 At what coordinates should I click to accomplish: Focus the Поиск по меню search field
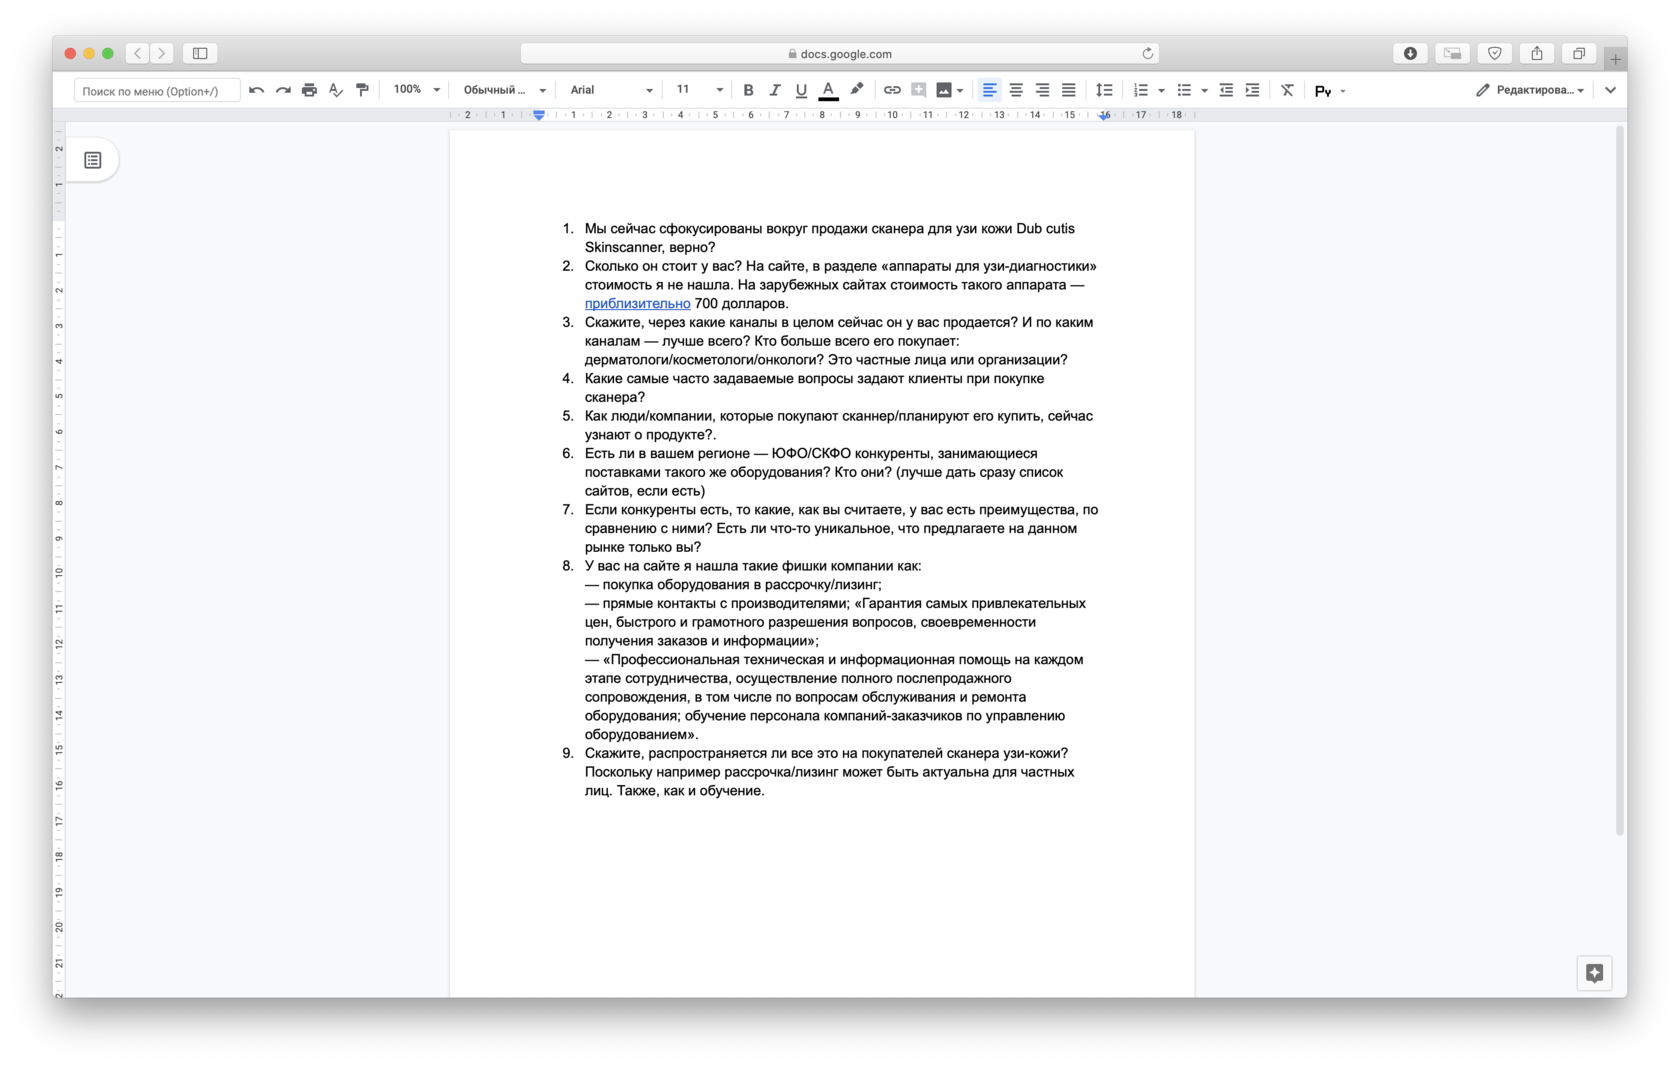(x=157, y=91)
